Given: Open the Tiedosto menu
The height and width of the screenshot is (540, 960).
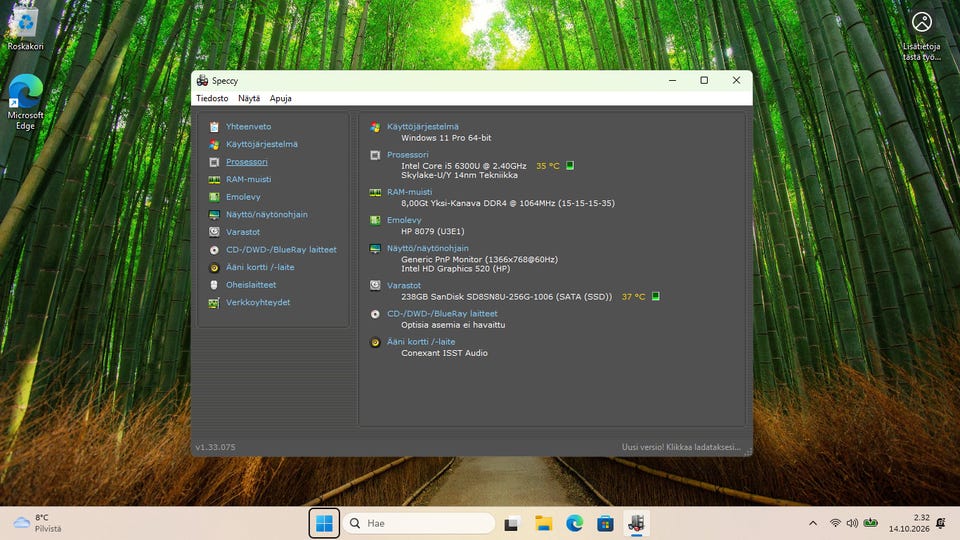Looking at the screenshot, I should (212, 98).
